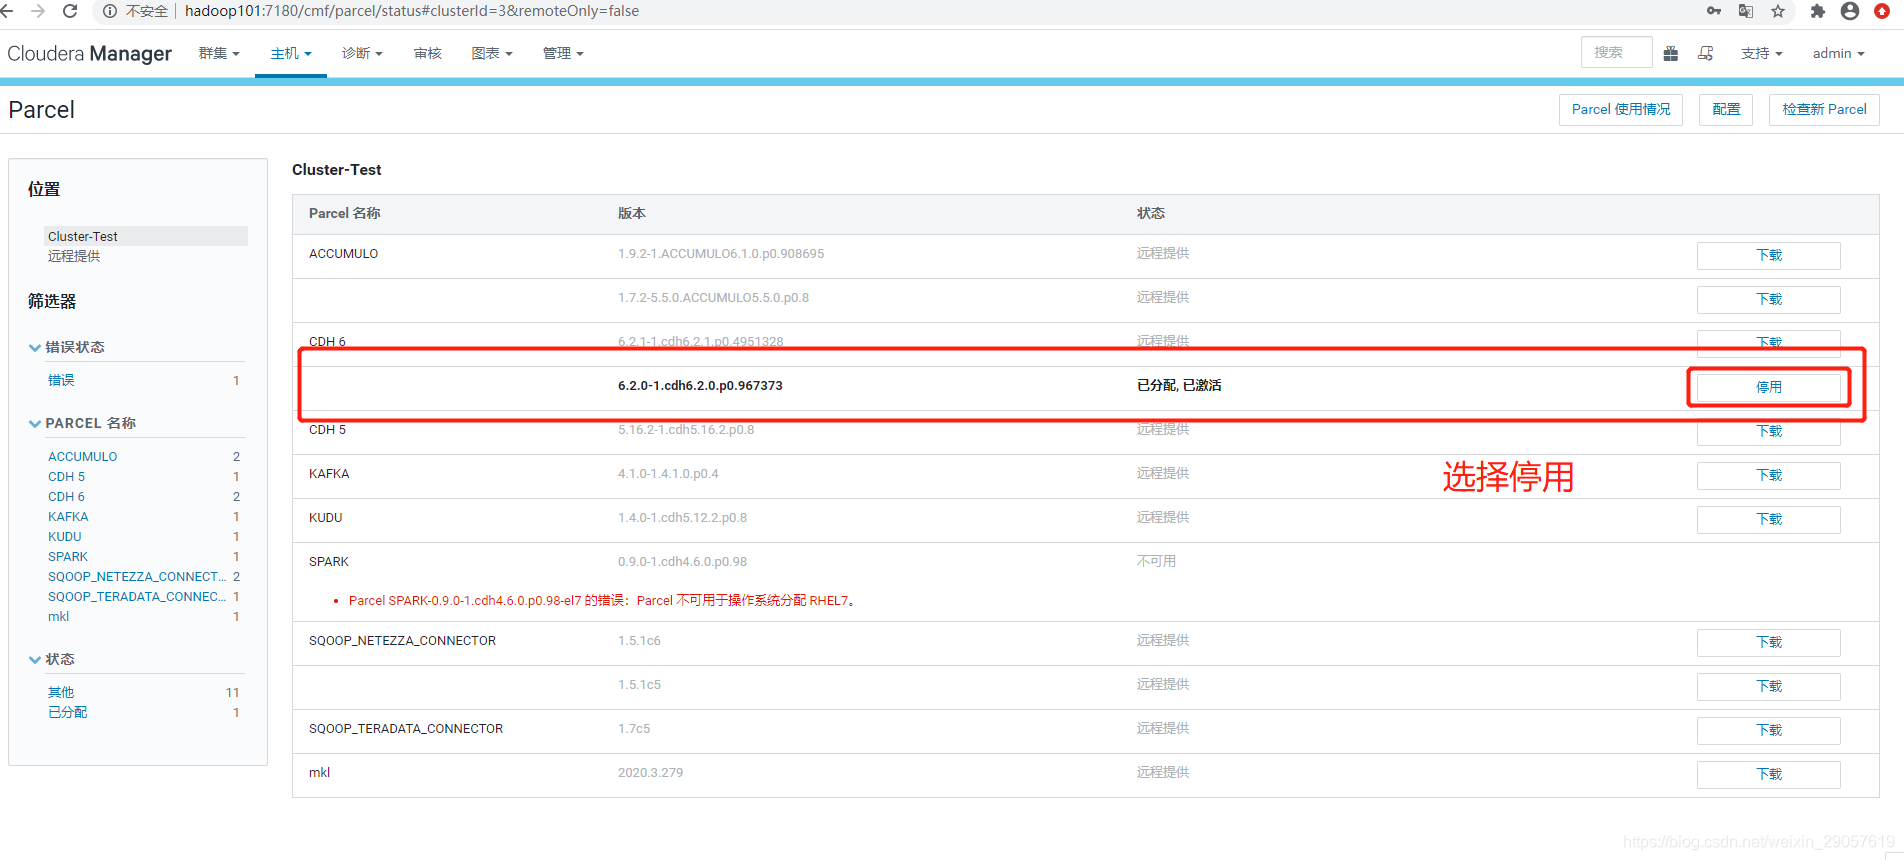
Task: Click the 搜索 search field
Action: pyautogui.click(x=1616, y=53)
